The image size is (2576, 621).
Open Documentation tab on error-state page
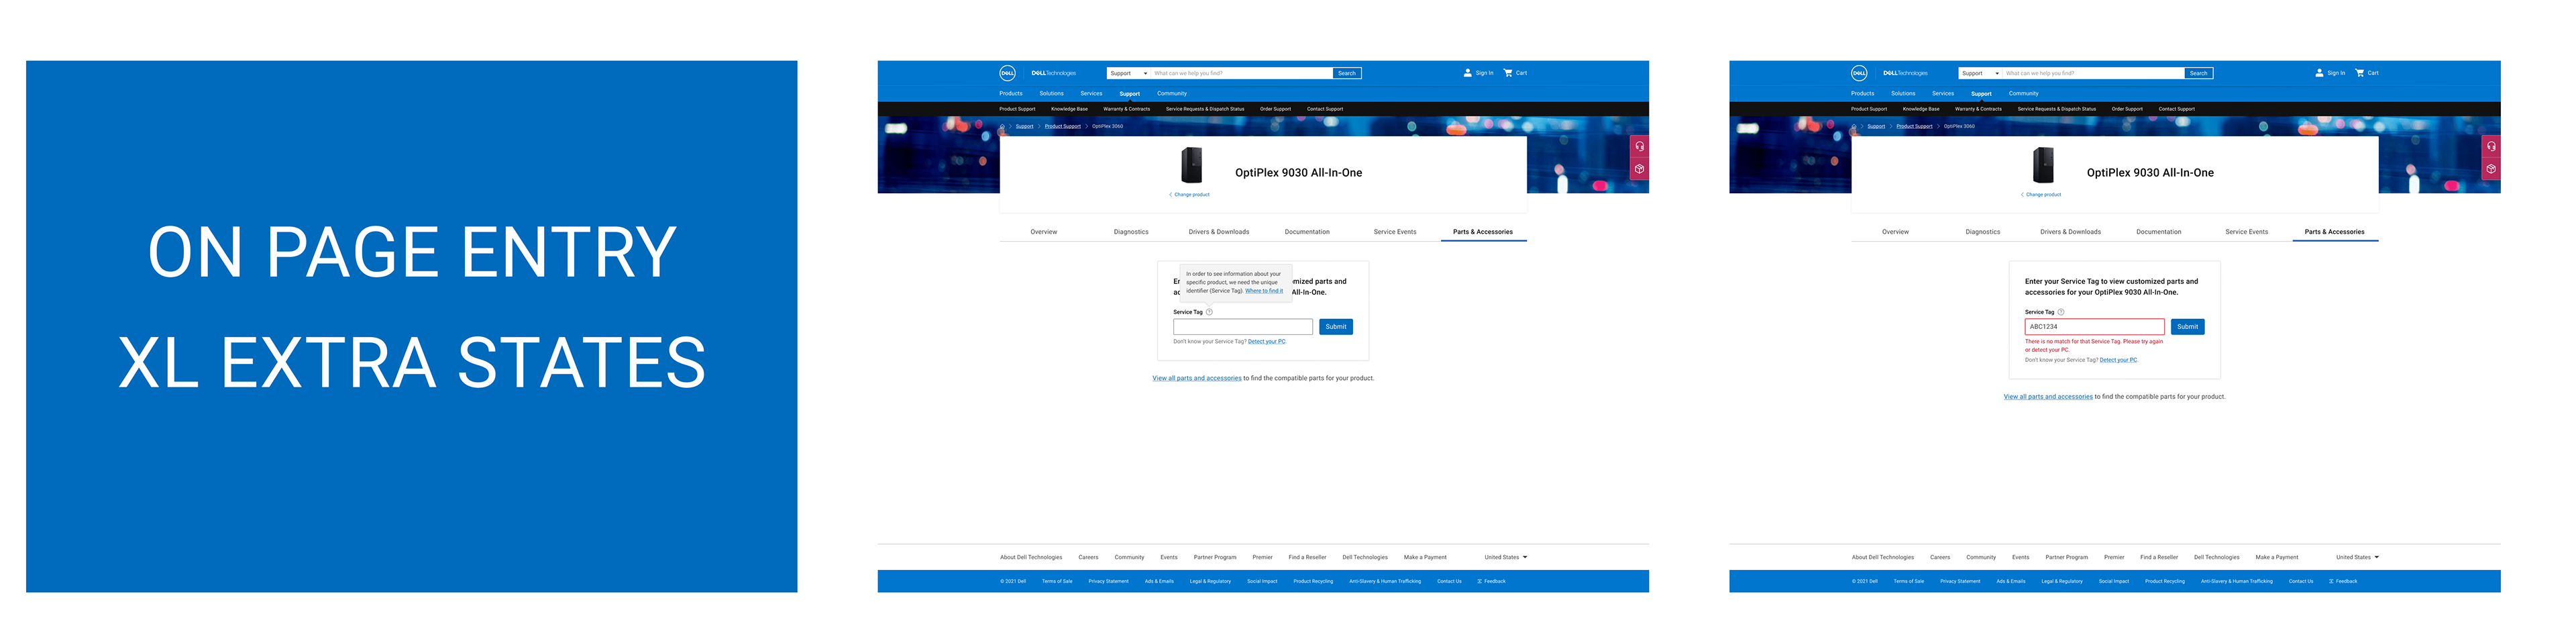[2159, 232]
